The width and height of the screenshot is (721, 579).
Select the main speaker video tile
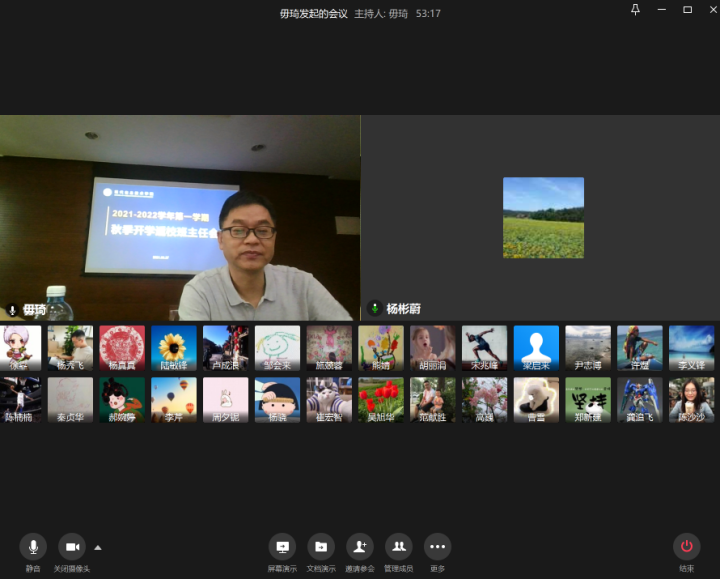180,217
